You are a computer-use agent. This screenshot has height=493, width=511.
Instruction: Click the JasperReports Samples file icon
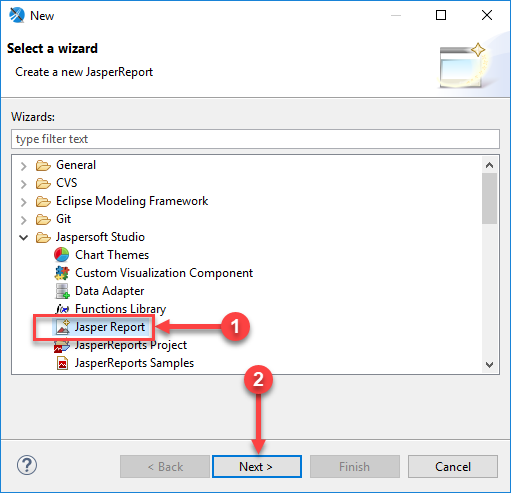pyautogui.click(x=62, y=363)
